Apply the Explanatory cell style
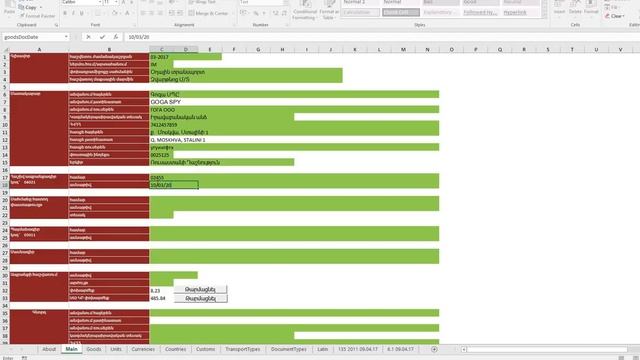Screen dimensions: 640x360 (x=440, y=13)
